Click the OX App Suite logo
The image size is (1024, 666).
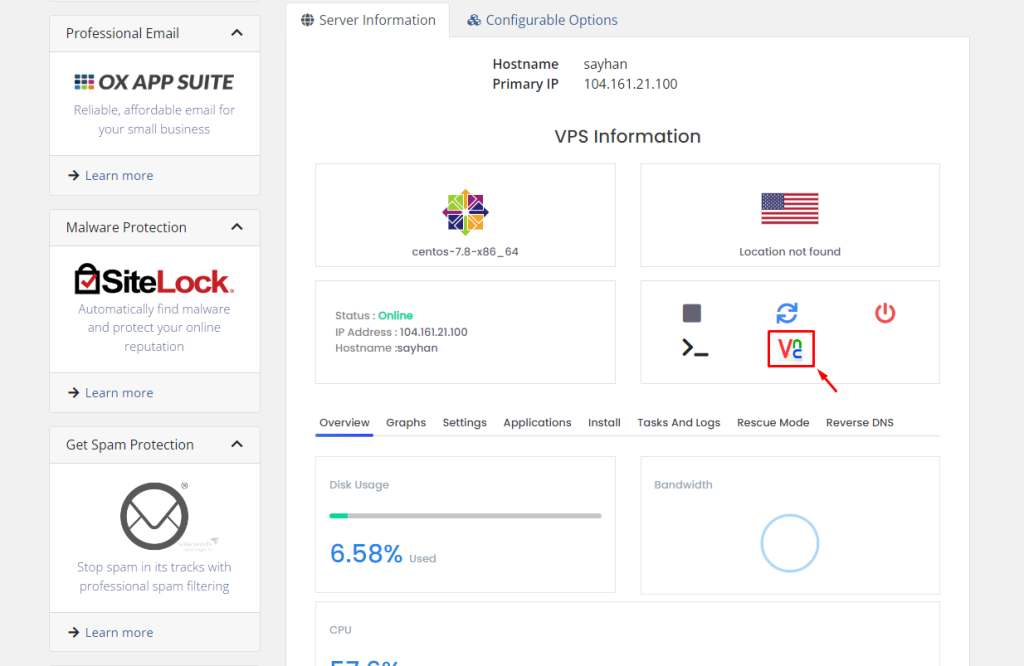(154, 82)
